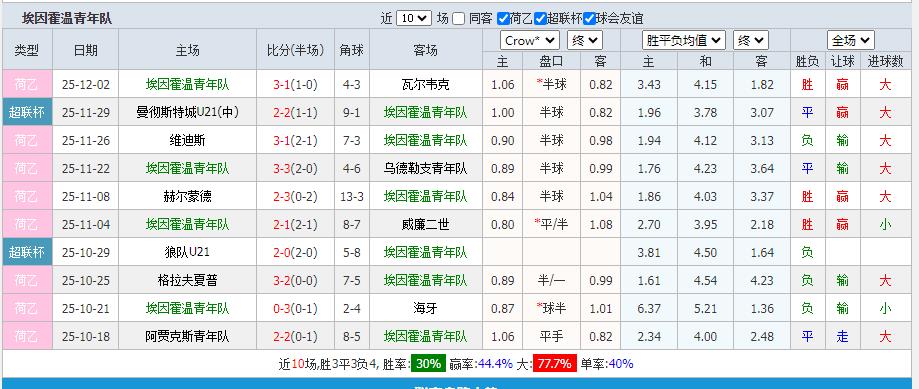
Task: Open 威廉二世 team link
Action: coord(426,224)
